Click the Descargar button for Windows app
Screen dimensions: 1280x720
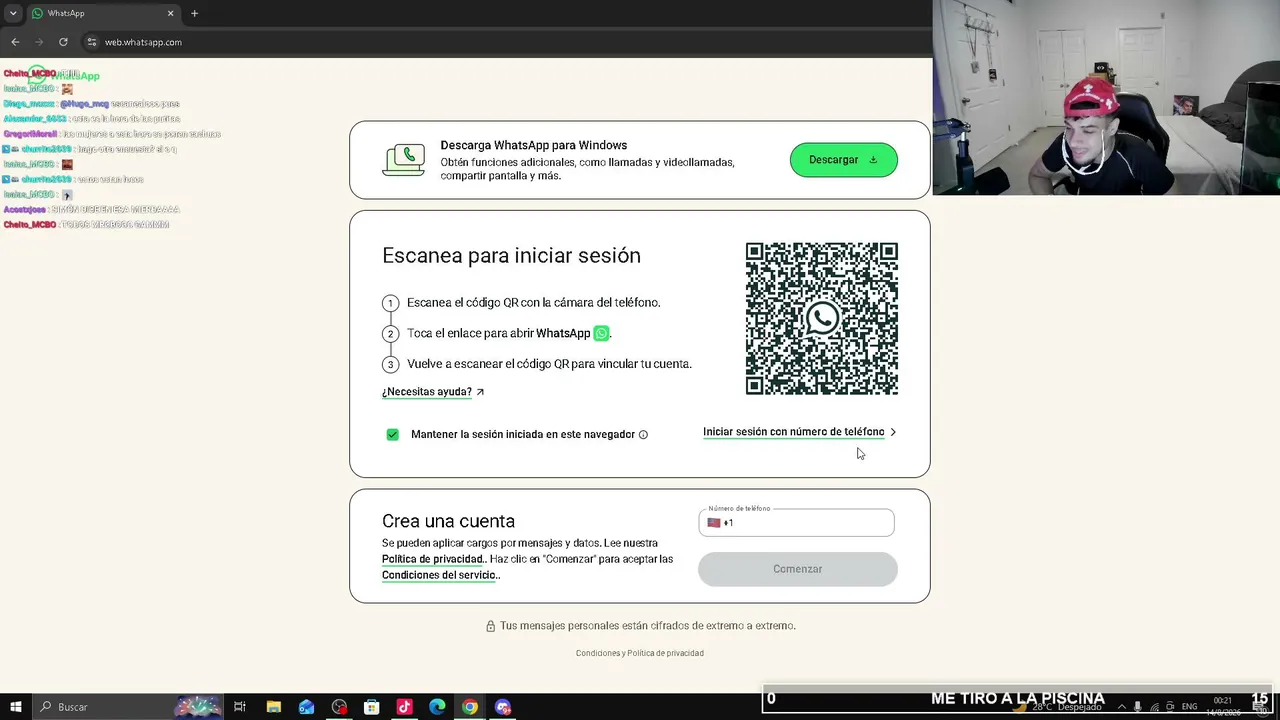click(843, 160)
